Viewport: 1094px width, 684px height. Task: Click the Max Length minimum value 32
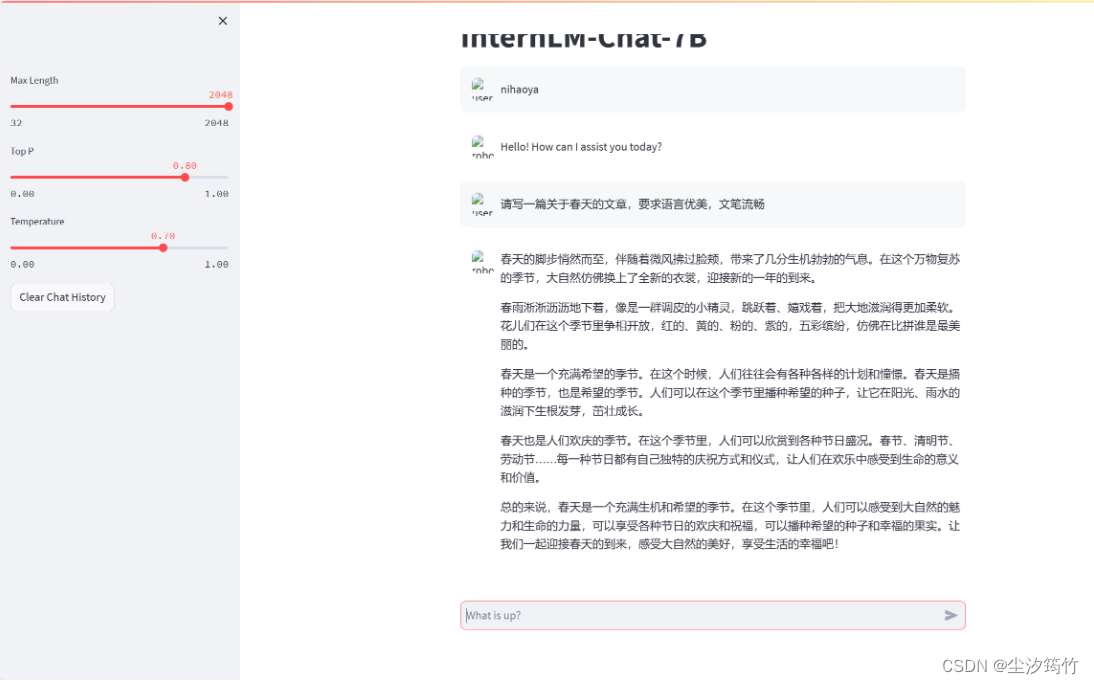click(x=16, y=123)
